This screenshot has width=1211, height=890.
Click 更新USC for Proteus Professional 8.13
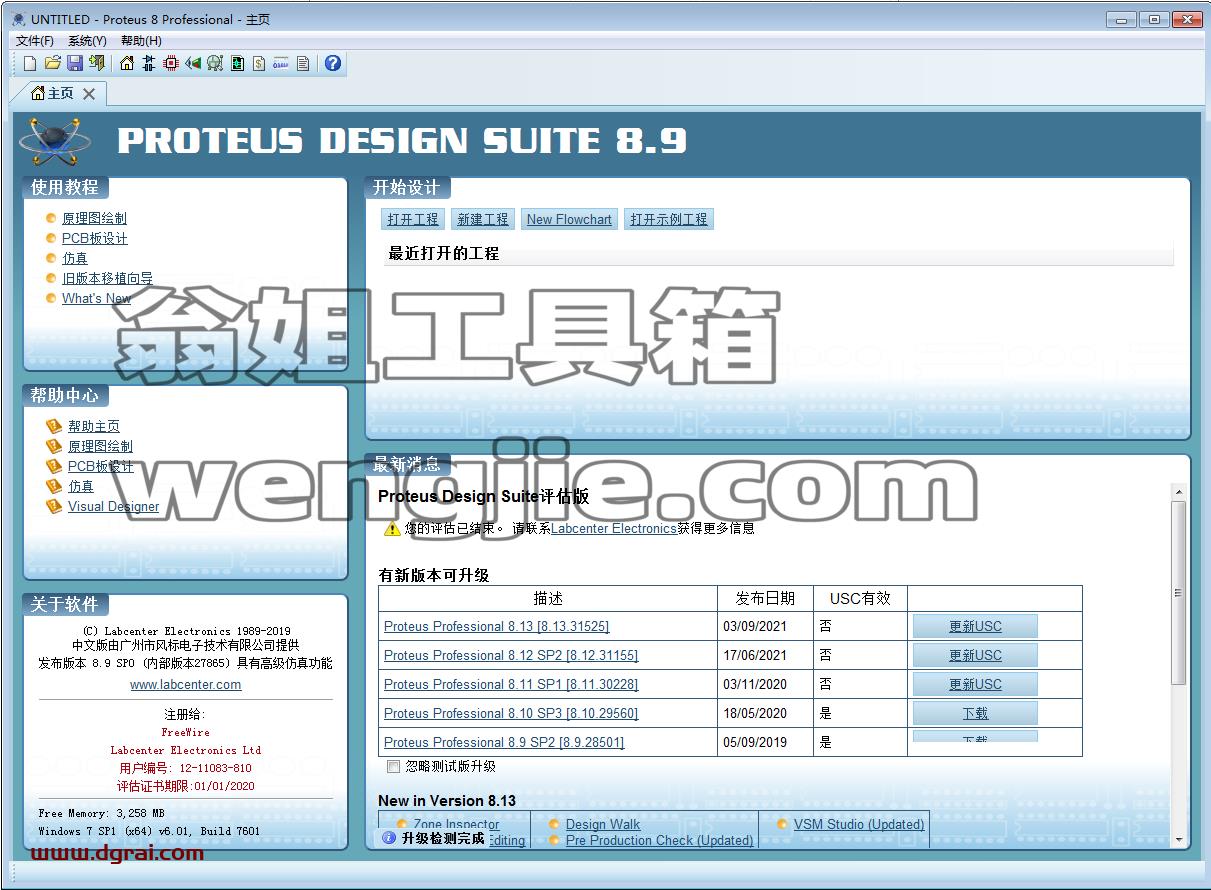click(x=975, y=626)
